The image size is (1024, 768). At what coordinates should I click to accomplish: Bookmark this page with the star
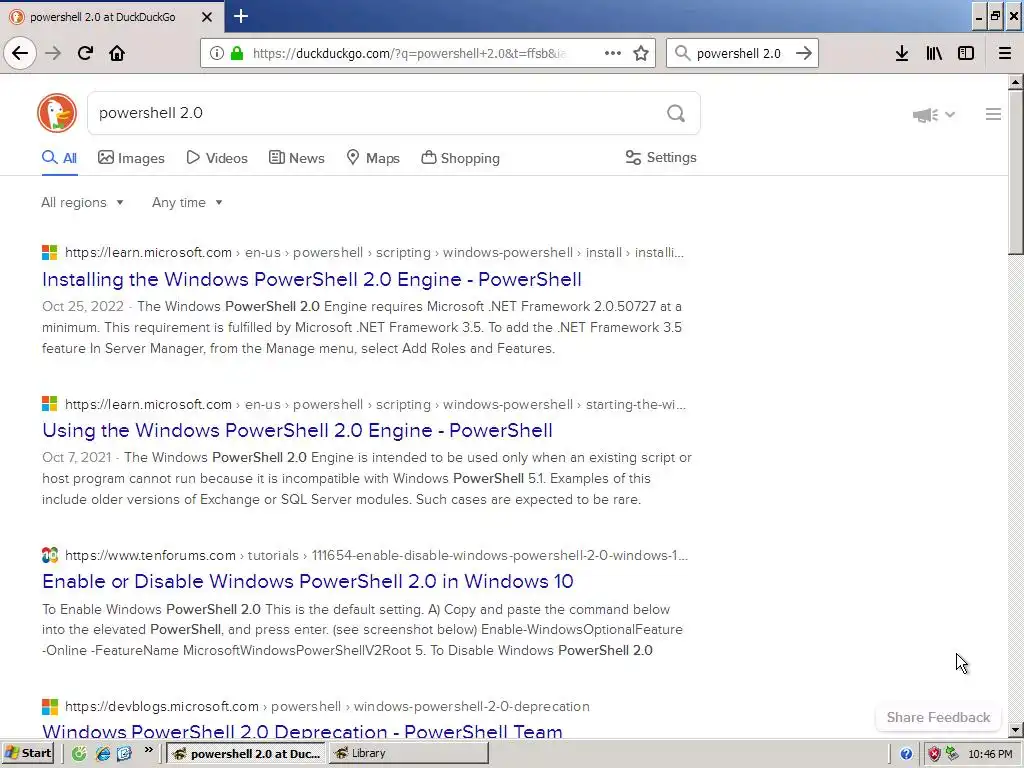click(x=641, y=53)
